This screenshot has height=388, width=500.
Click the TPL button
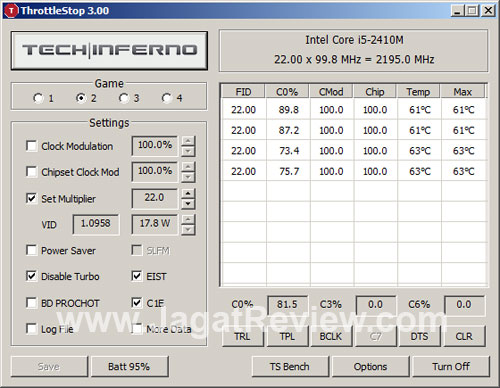click(287, 337)
